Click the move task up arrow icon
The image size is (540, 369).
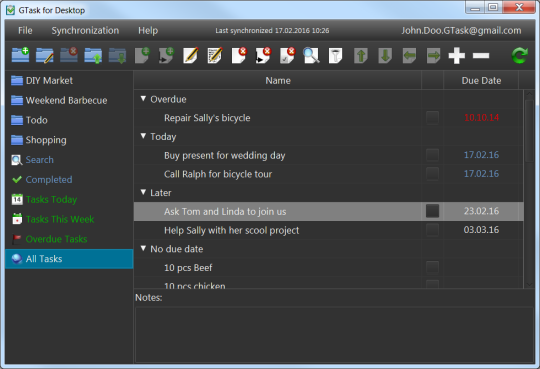361,55
